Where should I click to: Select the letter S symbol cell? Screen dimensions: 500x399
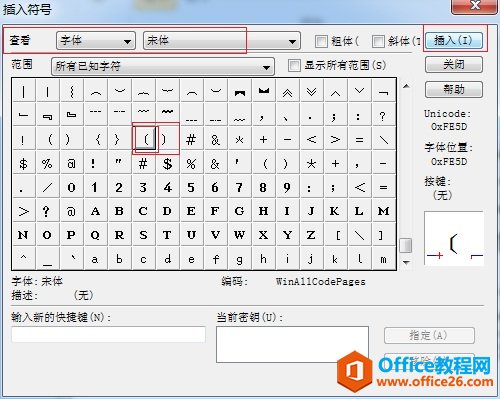click(x=143, y=235)
